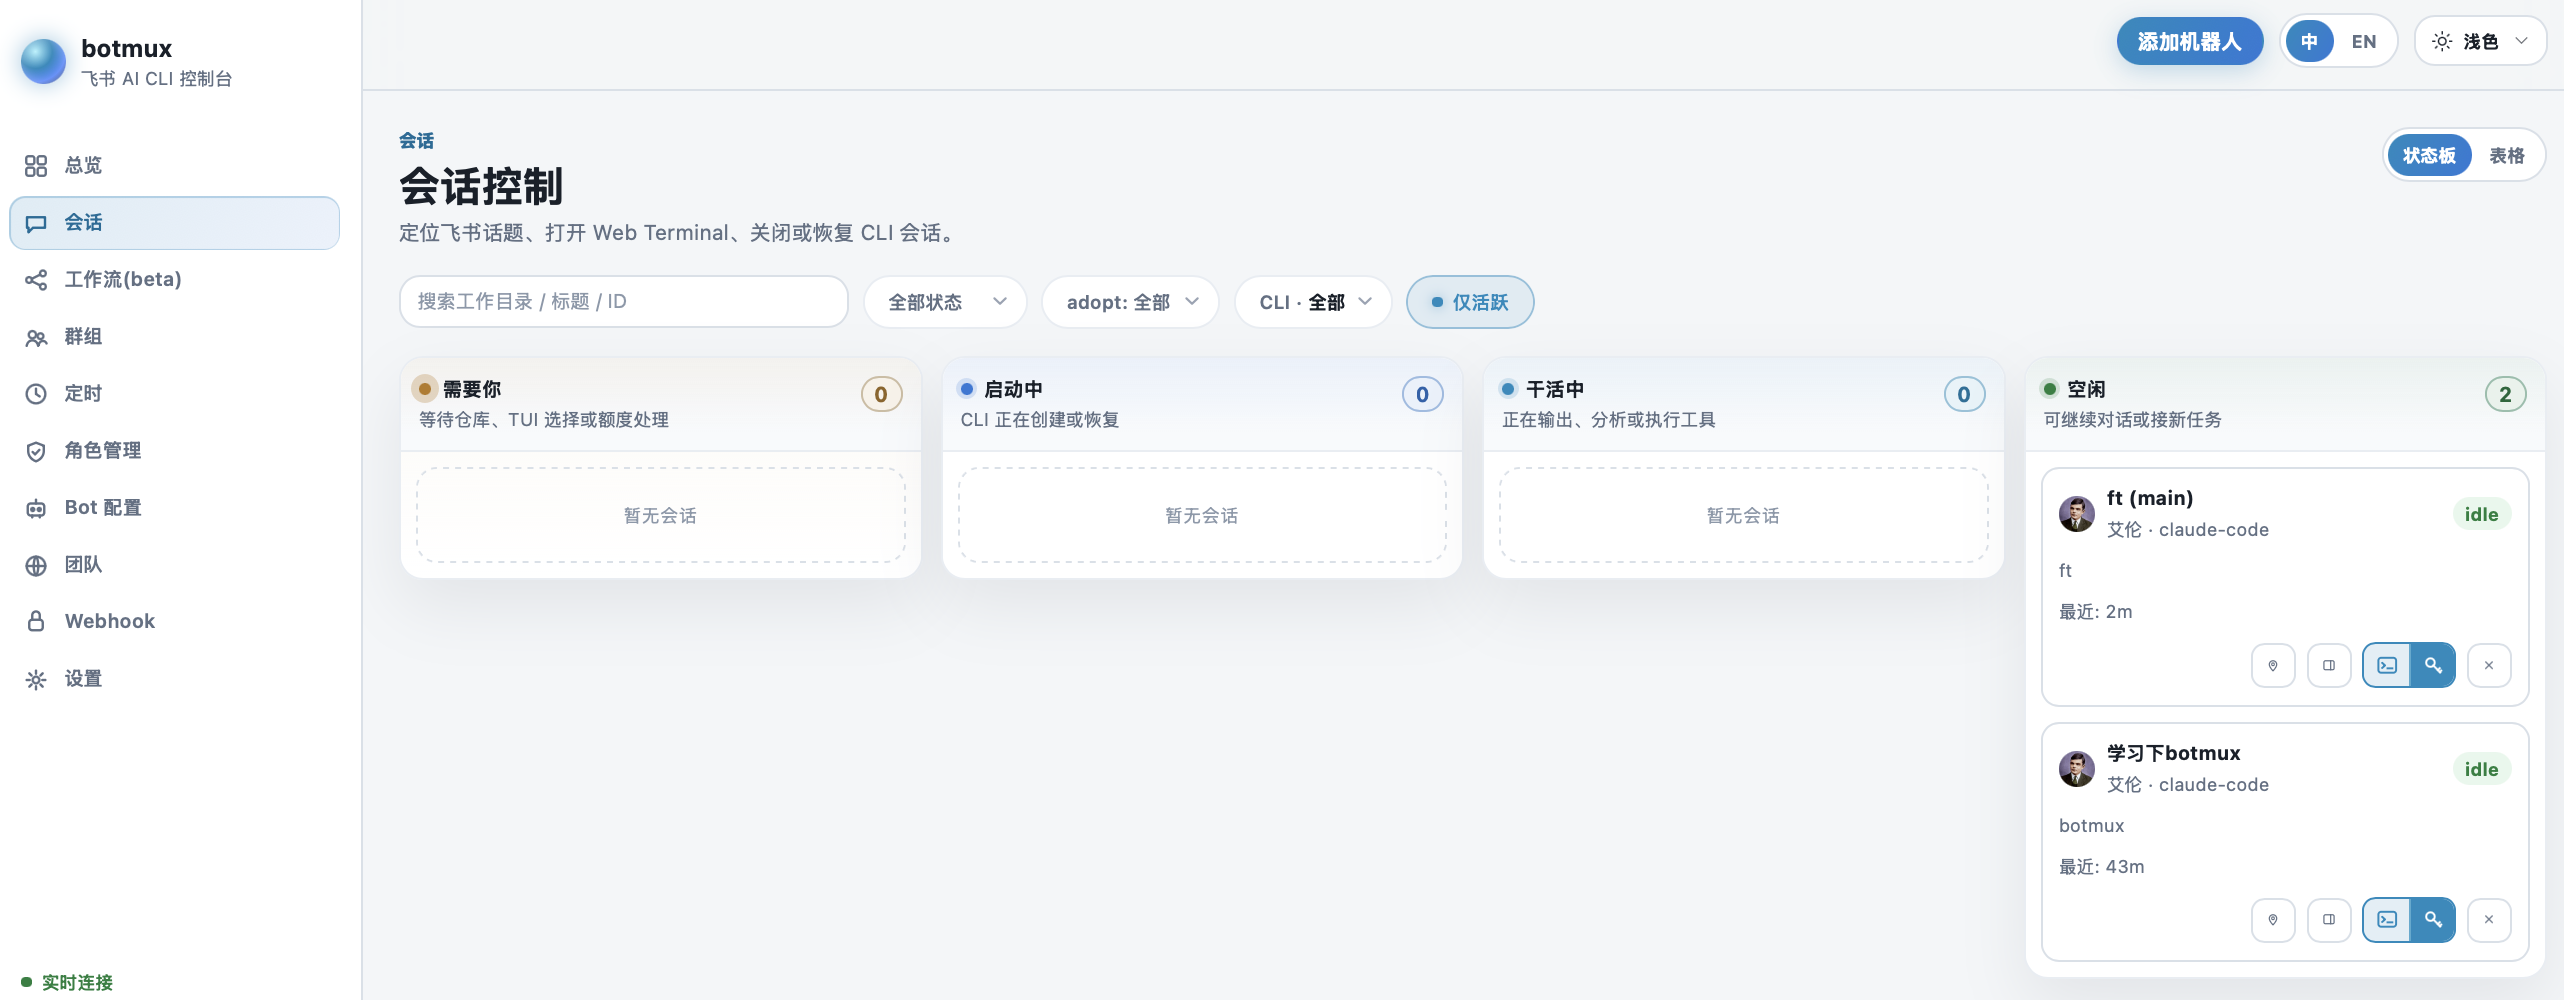Open 总览 in the sidebar
2564x1000 pixels.
click(x=175, y=166)
